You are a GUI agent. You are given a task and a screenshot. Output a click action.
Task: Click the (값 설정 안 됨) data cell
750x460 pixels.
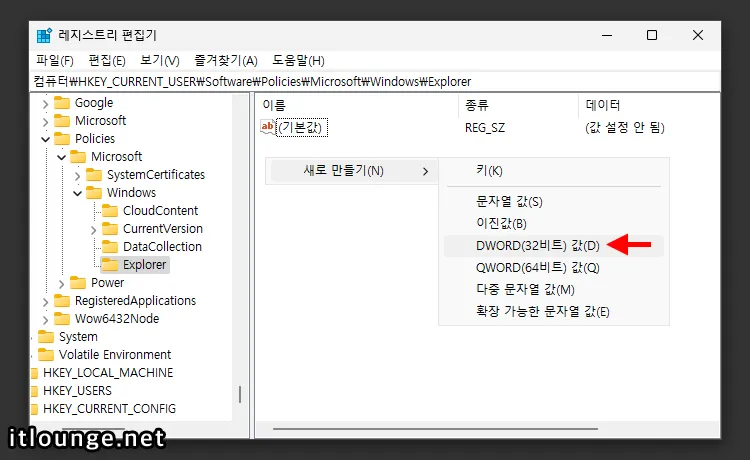(624, 128)
